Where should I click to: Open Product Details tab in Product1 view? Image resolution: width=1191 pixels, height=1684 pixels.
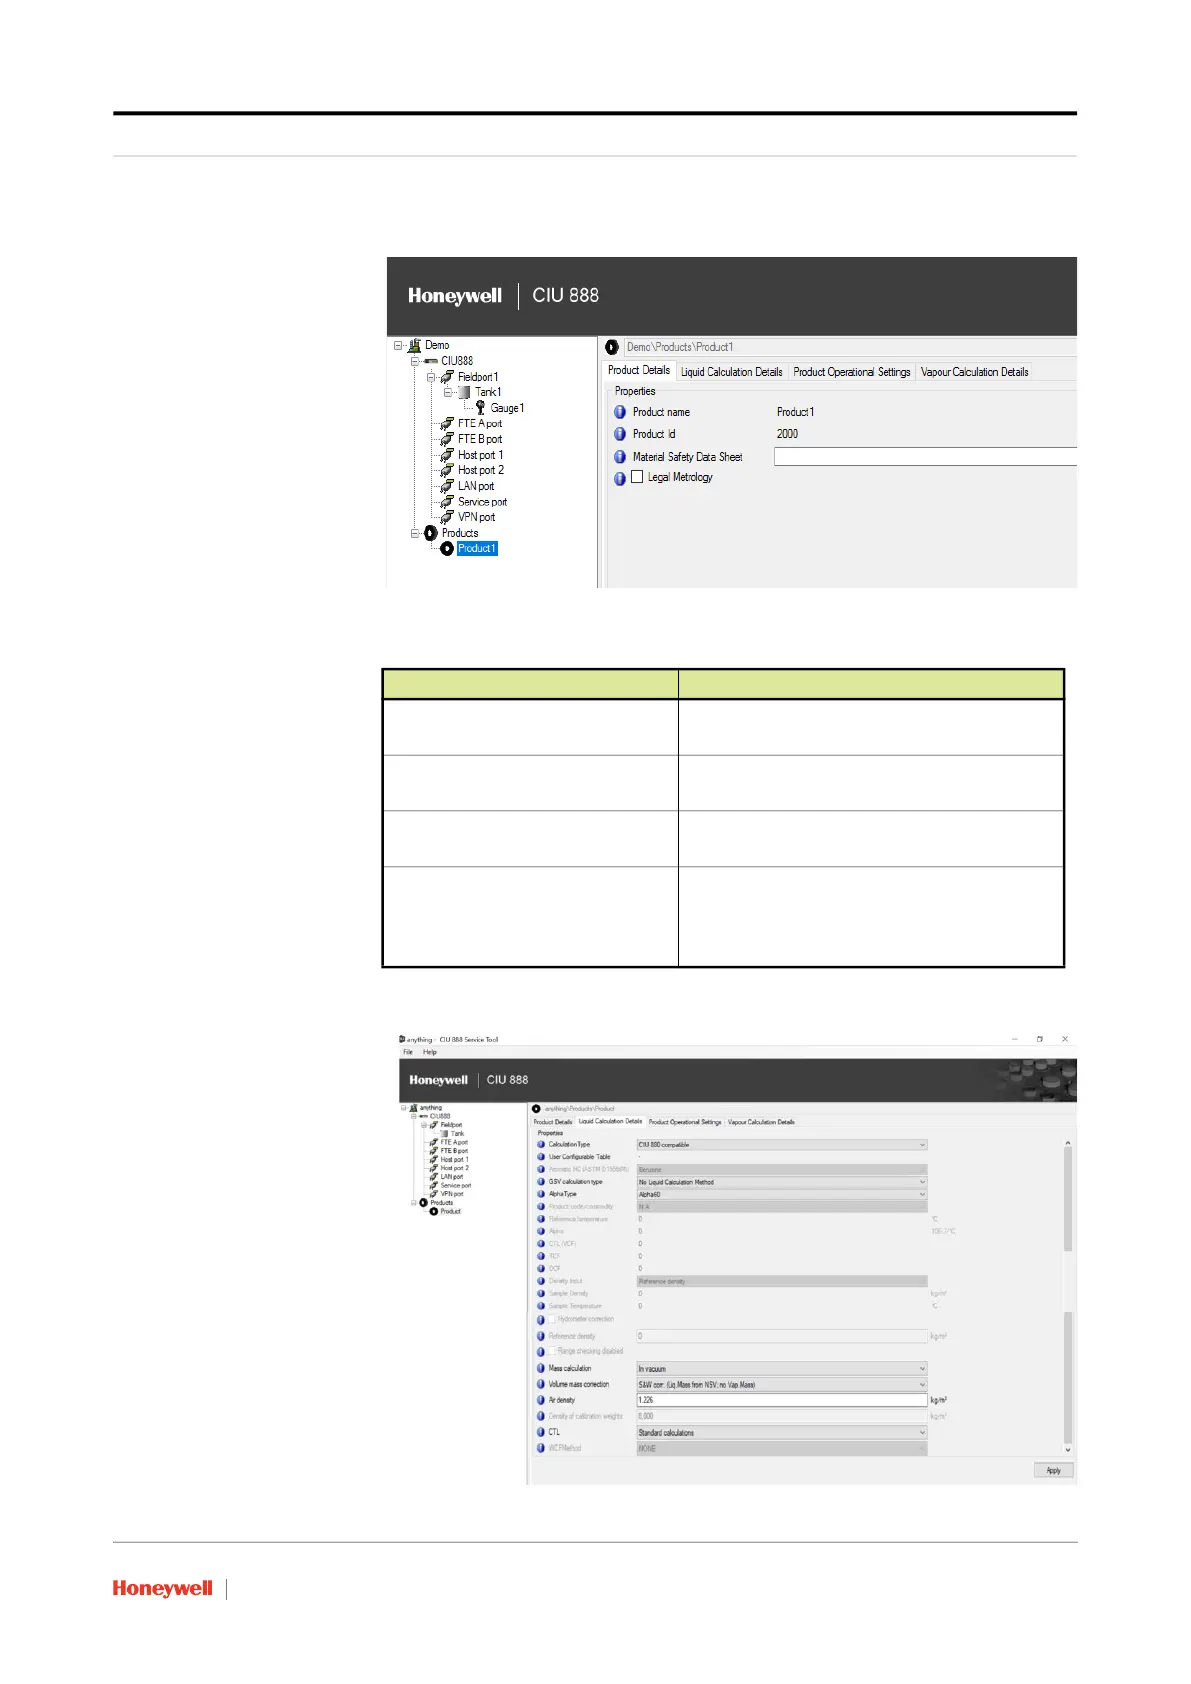point(639,370)
